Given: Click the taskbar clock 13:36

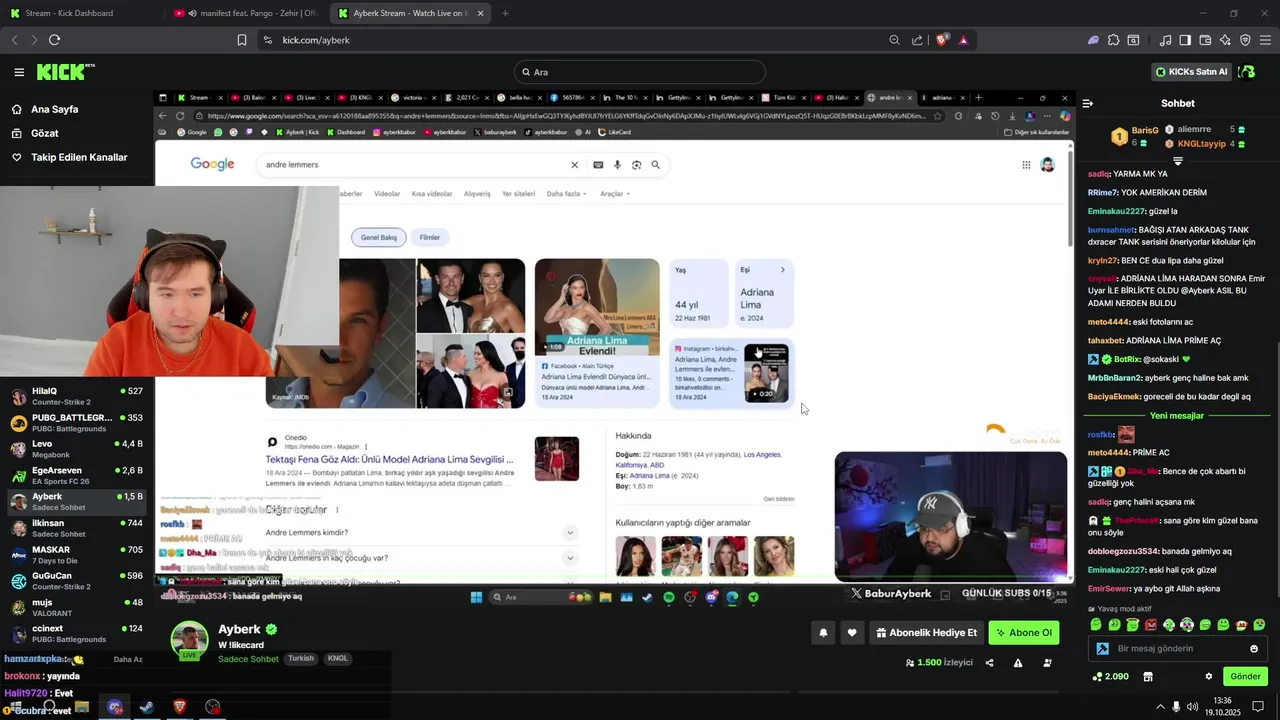Looking at the screenshot, I should coord(1222,706).
